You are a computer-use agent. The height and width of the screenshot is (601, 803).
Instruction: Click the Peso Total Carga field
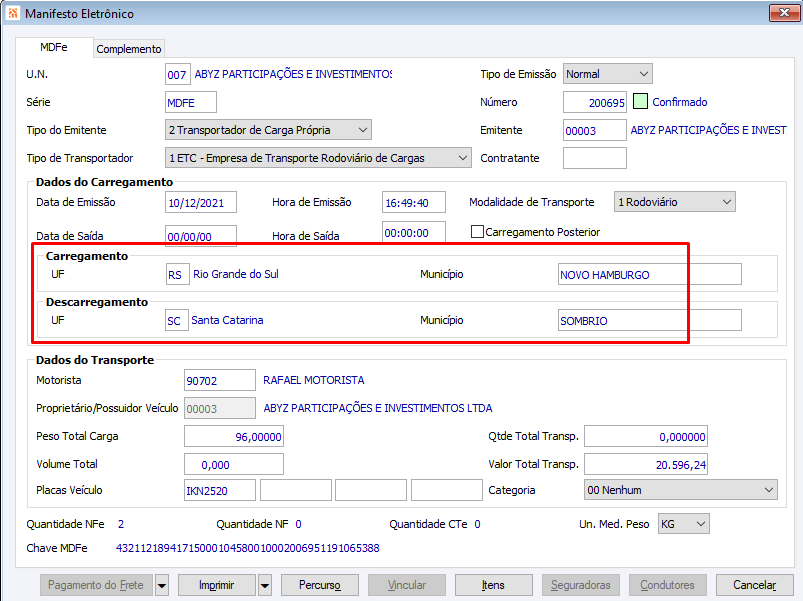tap(234, 436)
